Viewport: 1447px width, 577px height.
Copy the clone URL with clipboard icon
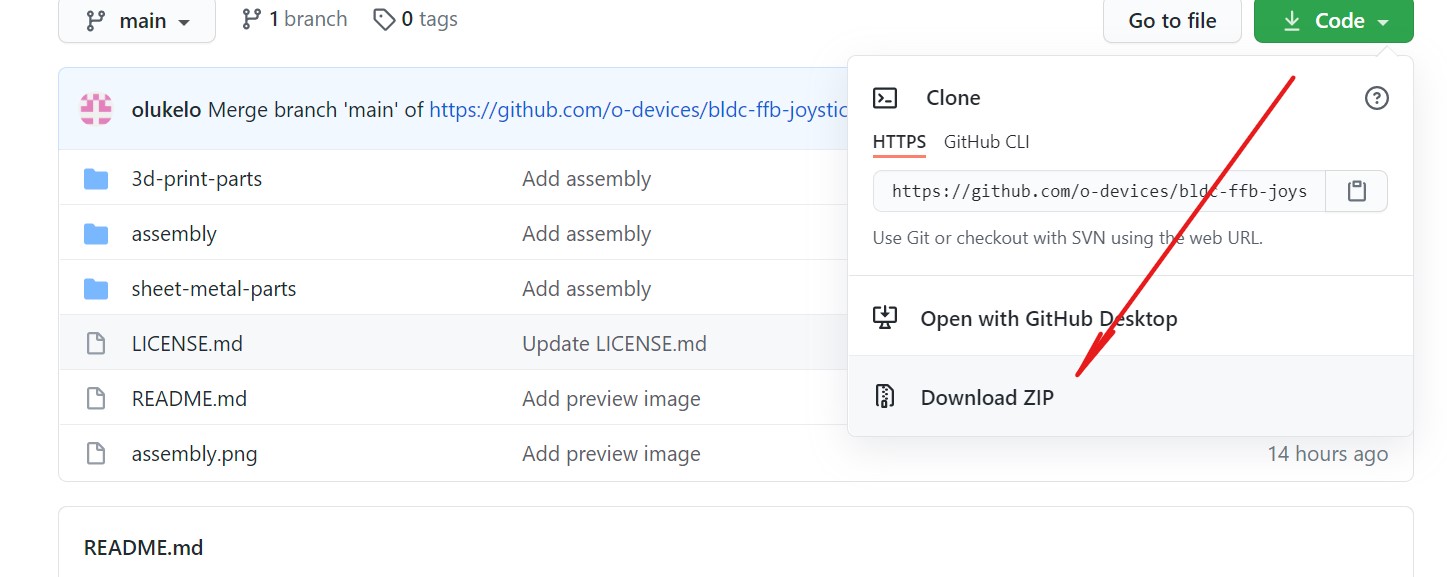click(x=1356, y=191)
